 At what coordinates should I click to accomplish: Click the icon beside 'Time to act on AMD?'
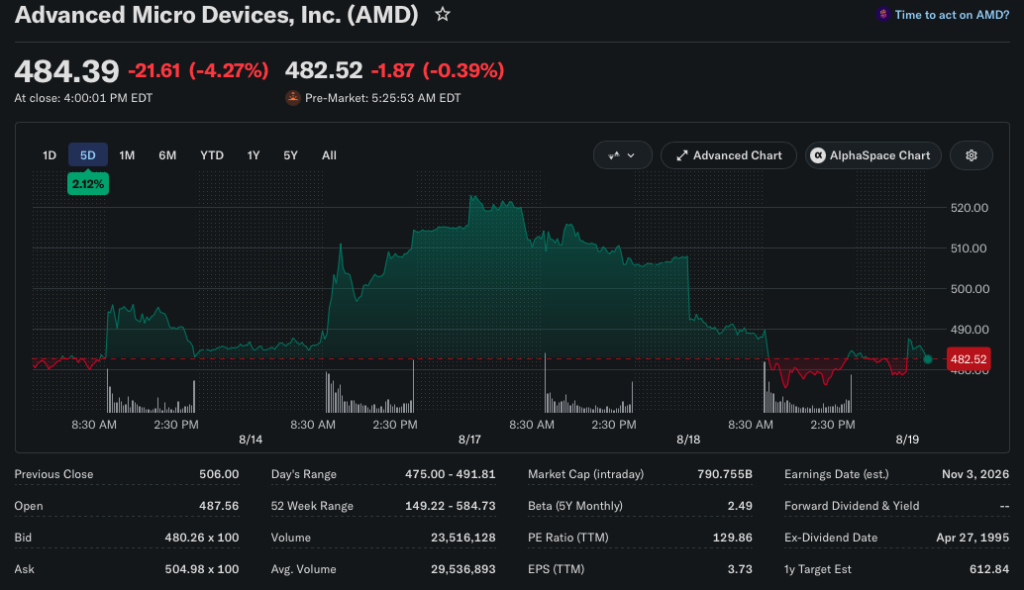click(883, 14)
